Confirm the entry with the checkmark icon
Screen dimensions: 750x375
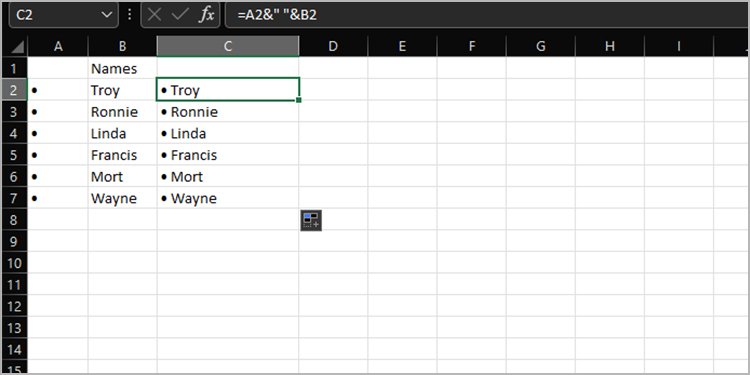(180, 15)
